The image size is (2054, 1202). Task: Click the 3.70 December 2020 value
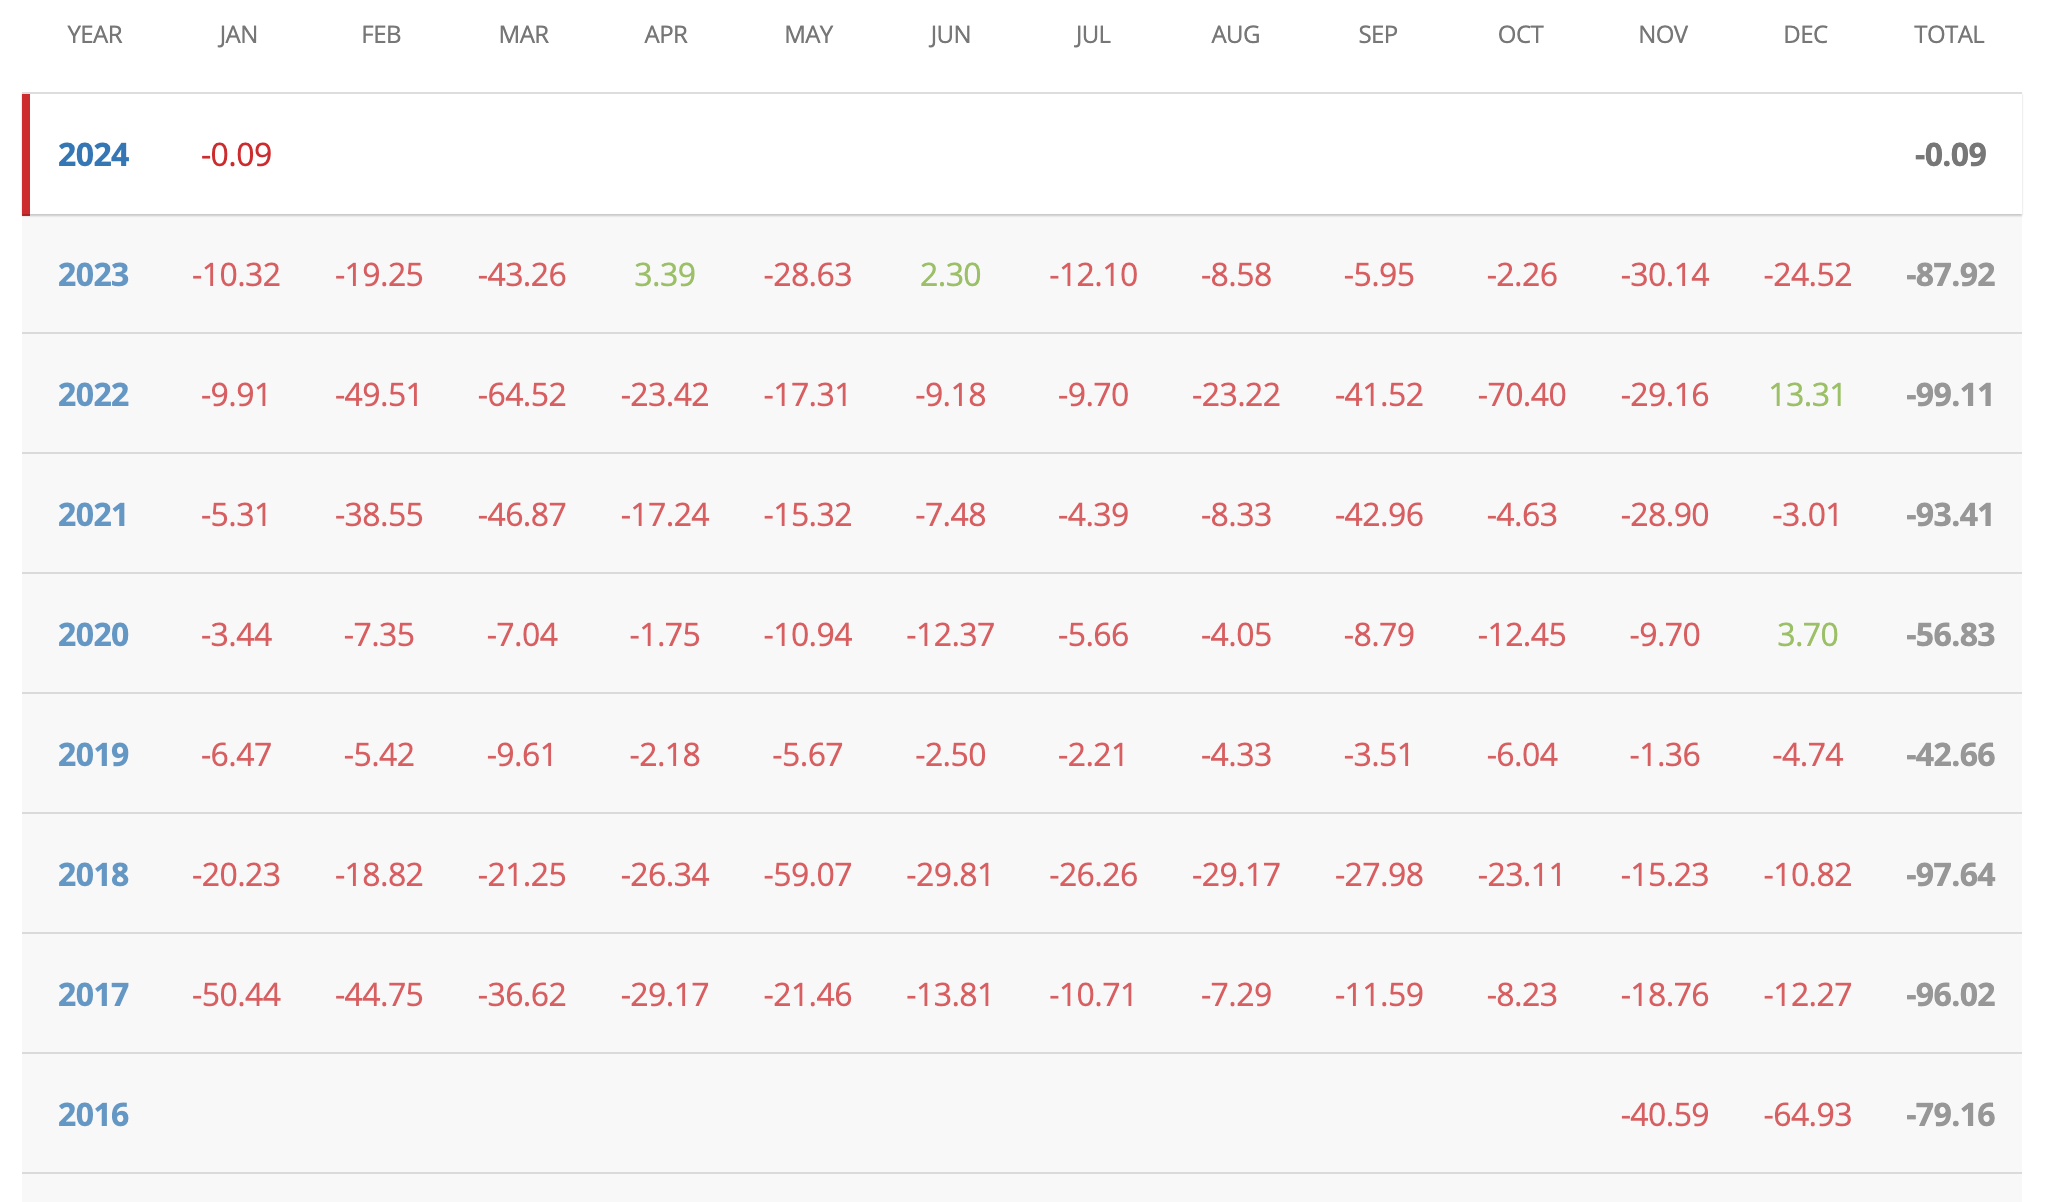(1807, 635)
